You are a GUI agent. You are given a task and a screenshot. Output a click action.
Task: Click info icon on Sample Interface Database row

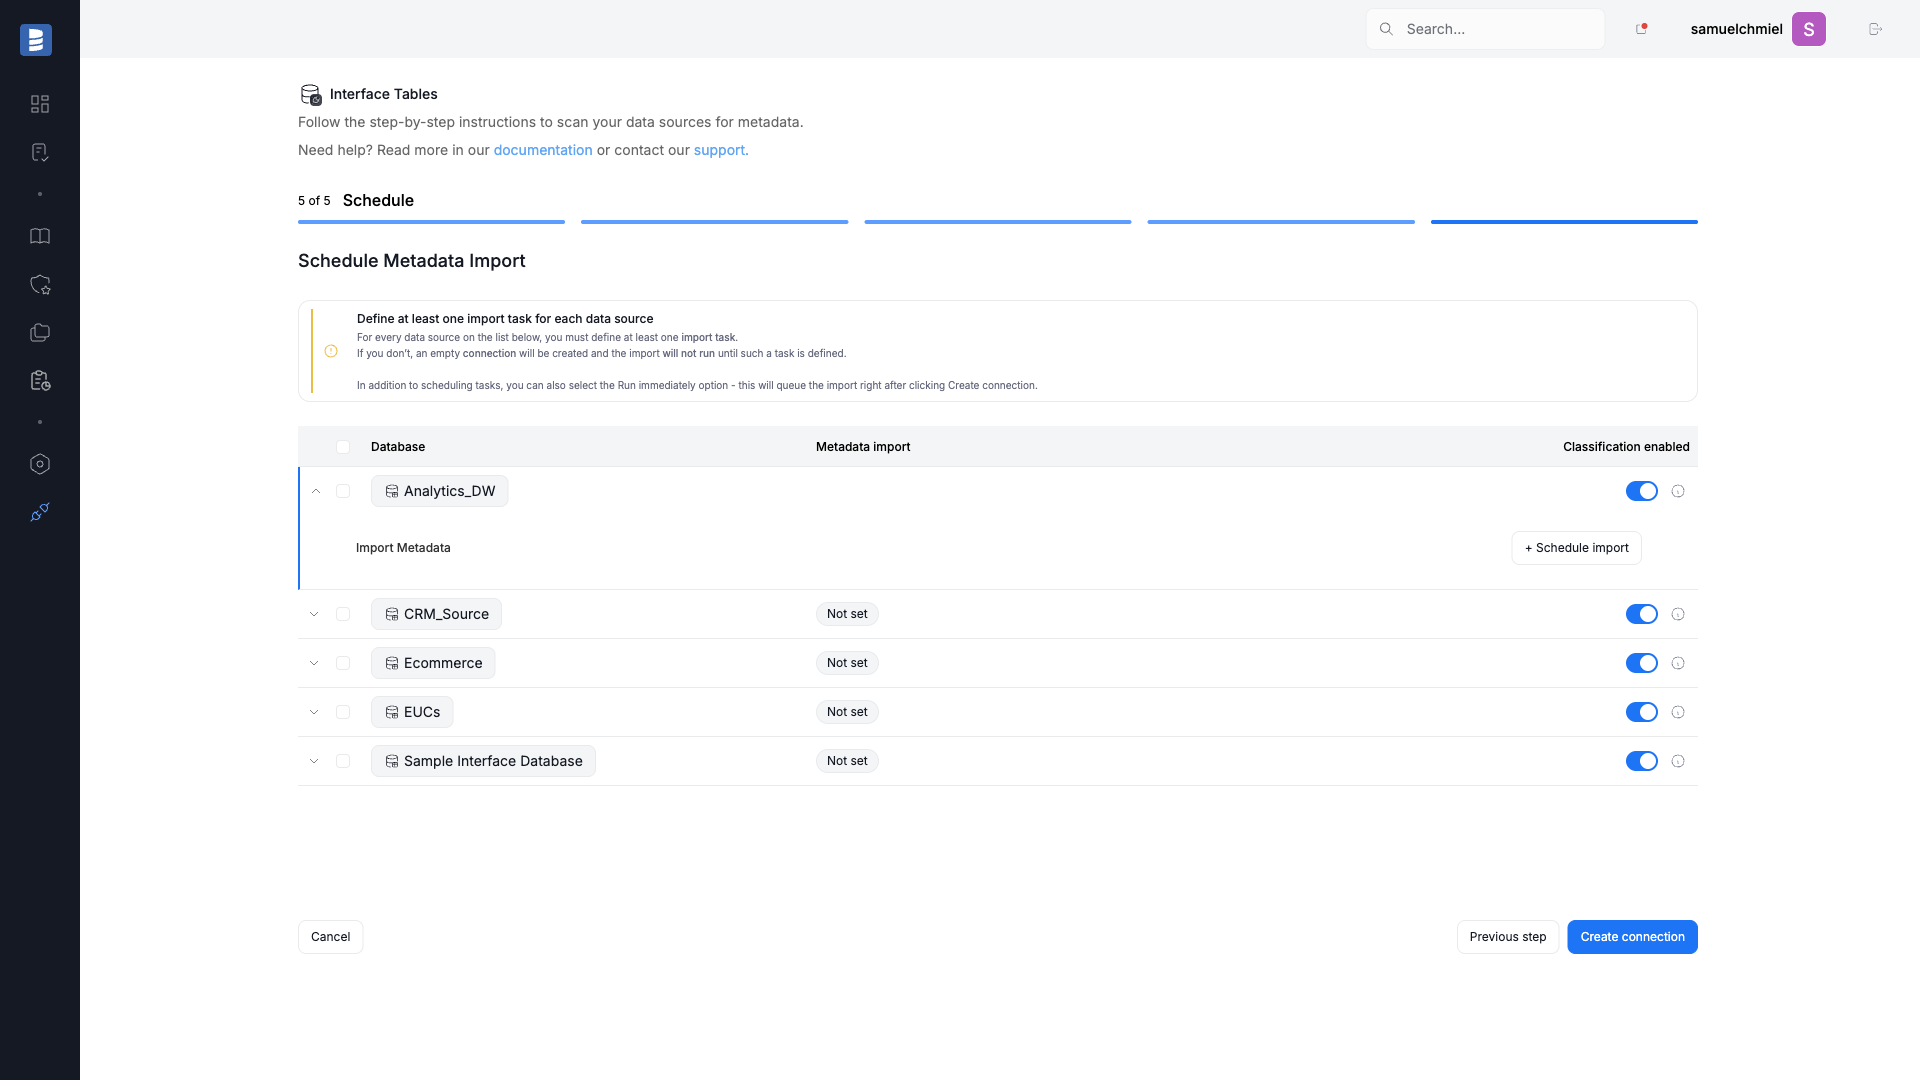[x=1678, y=761]
